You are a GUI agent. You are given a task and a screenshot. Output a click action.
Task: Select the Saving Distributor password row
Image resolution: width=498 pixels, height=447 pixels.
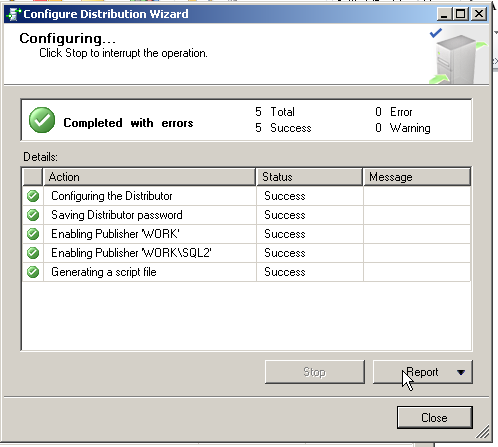pyautogui.click(x=246, y=215)
